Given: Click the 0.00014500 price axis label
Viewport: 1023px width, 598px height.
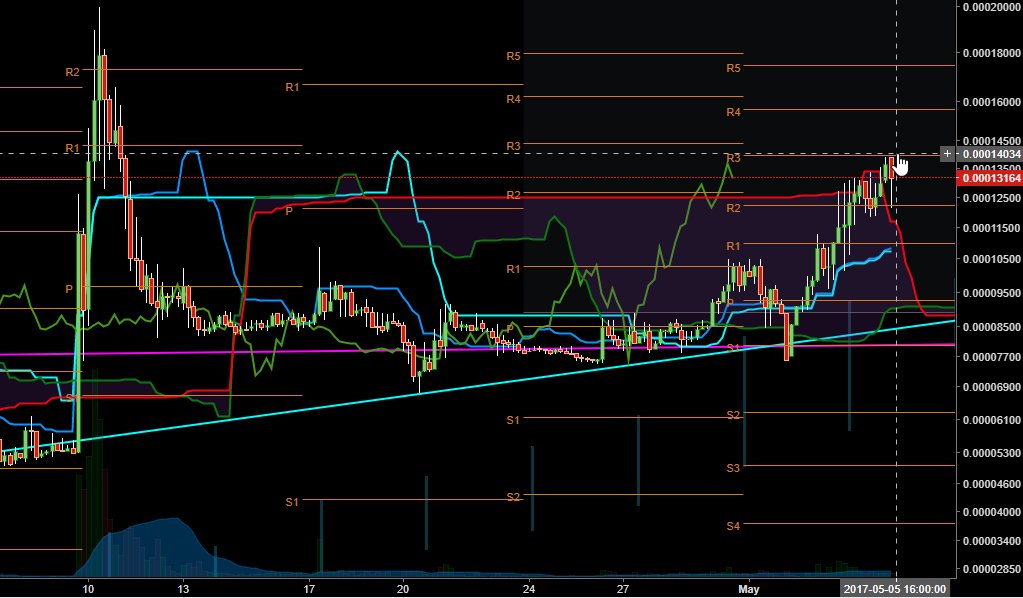Looking at the screenshot, I should [992, 141].
